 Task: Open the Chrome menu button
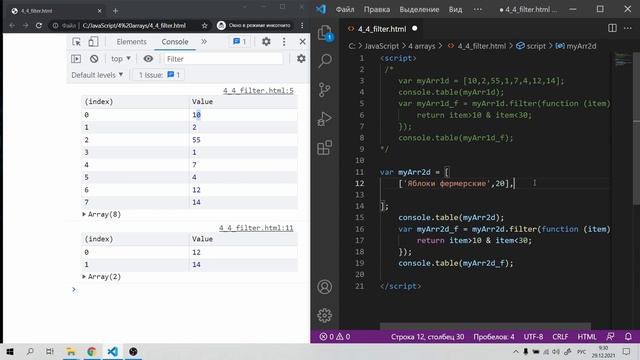(302, 25)
